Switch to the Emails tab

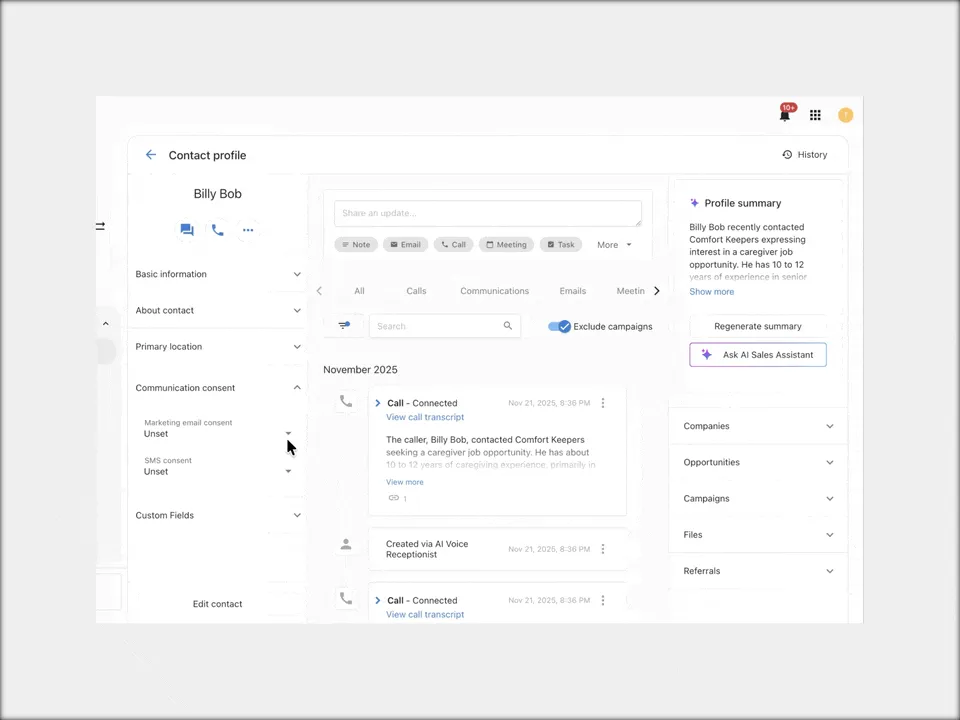[572, 291]
